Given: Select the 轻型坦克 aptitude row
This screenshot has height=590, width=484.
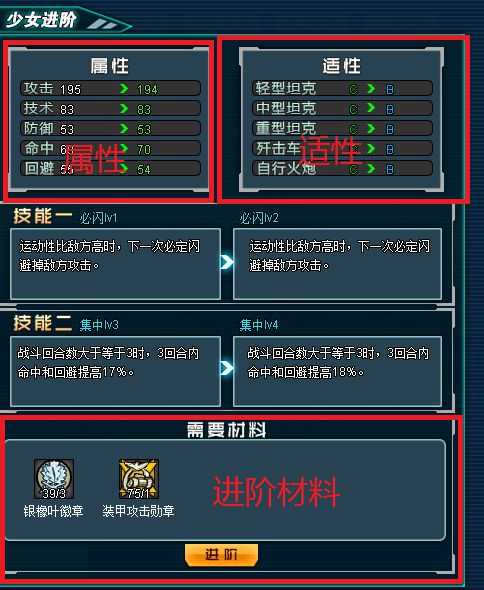Looking at the screenshot, I should pos(342,89).
